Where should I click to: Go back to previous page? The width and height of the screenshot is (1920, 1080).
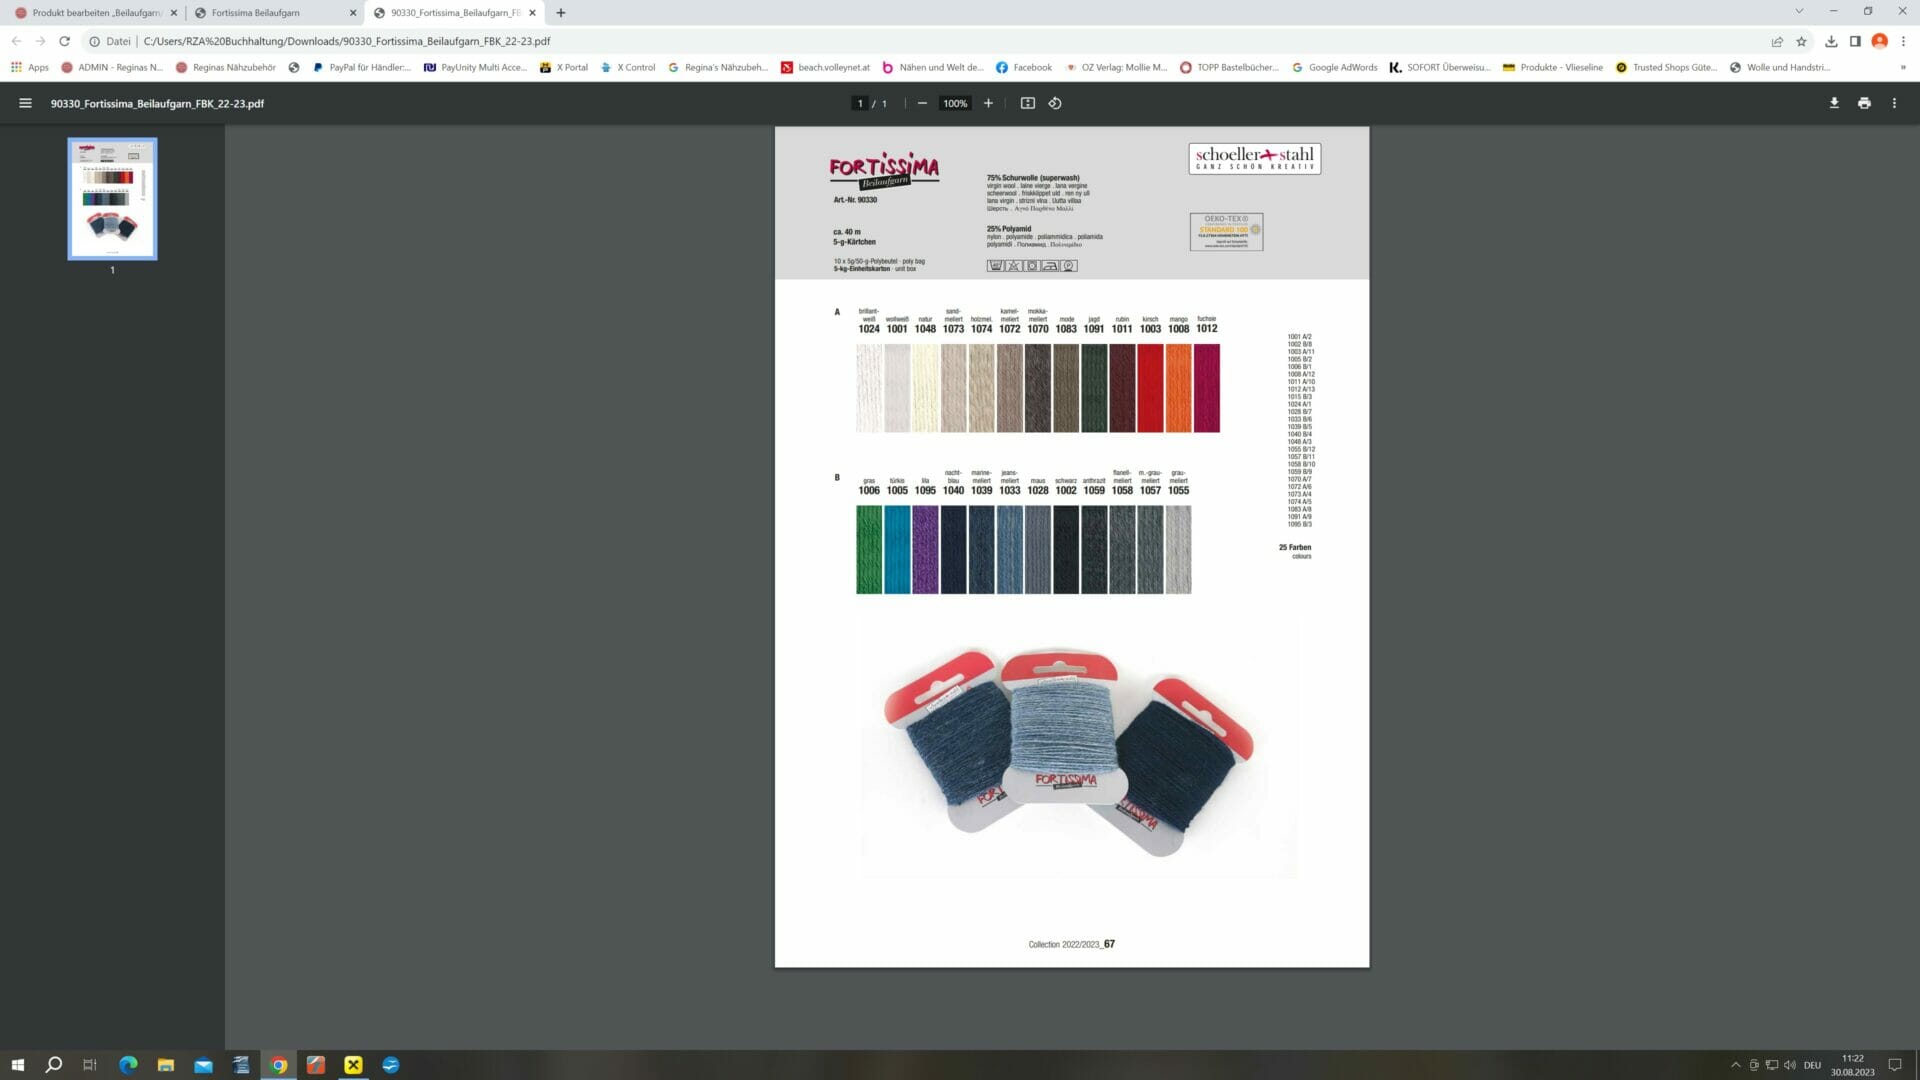(16, 41)
